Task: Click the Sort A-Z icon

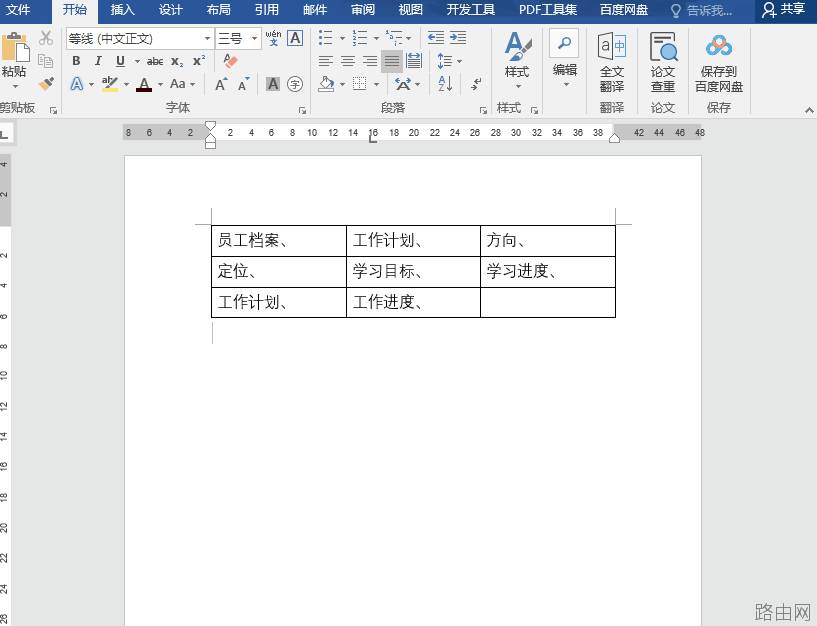Action: pyautogui.click(x=445, y=83)
